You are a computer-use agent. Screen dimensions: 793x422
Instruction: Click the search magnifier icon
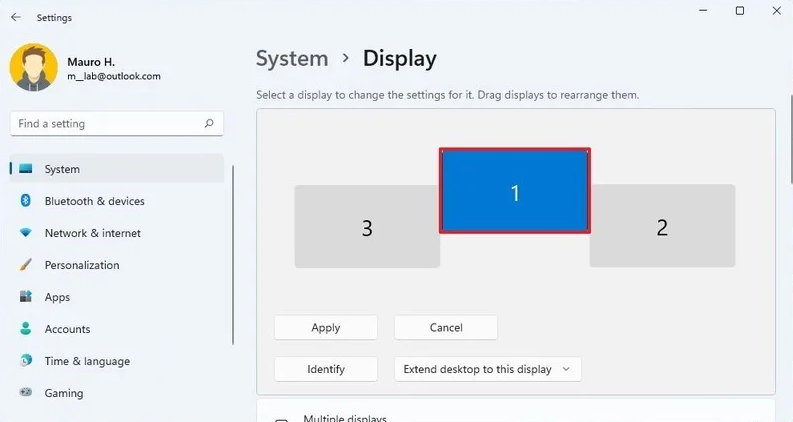209,123
